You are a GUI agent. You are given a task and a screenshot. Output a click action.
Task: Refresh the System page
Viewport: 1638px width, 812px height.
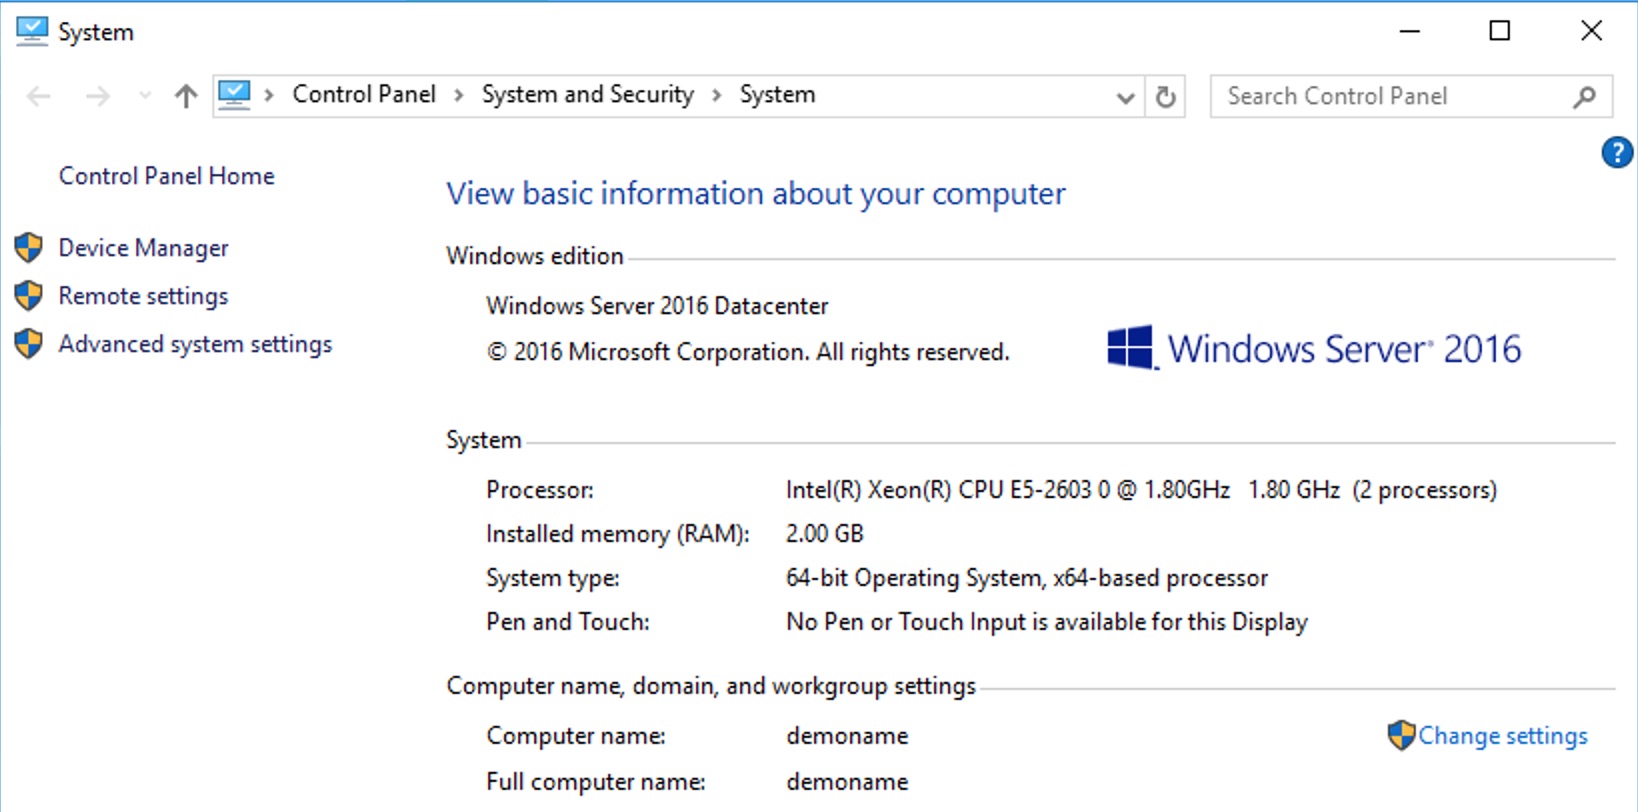pos(1165,97)
